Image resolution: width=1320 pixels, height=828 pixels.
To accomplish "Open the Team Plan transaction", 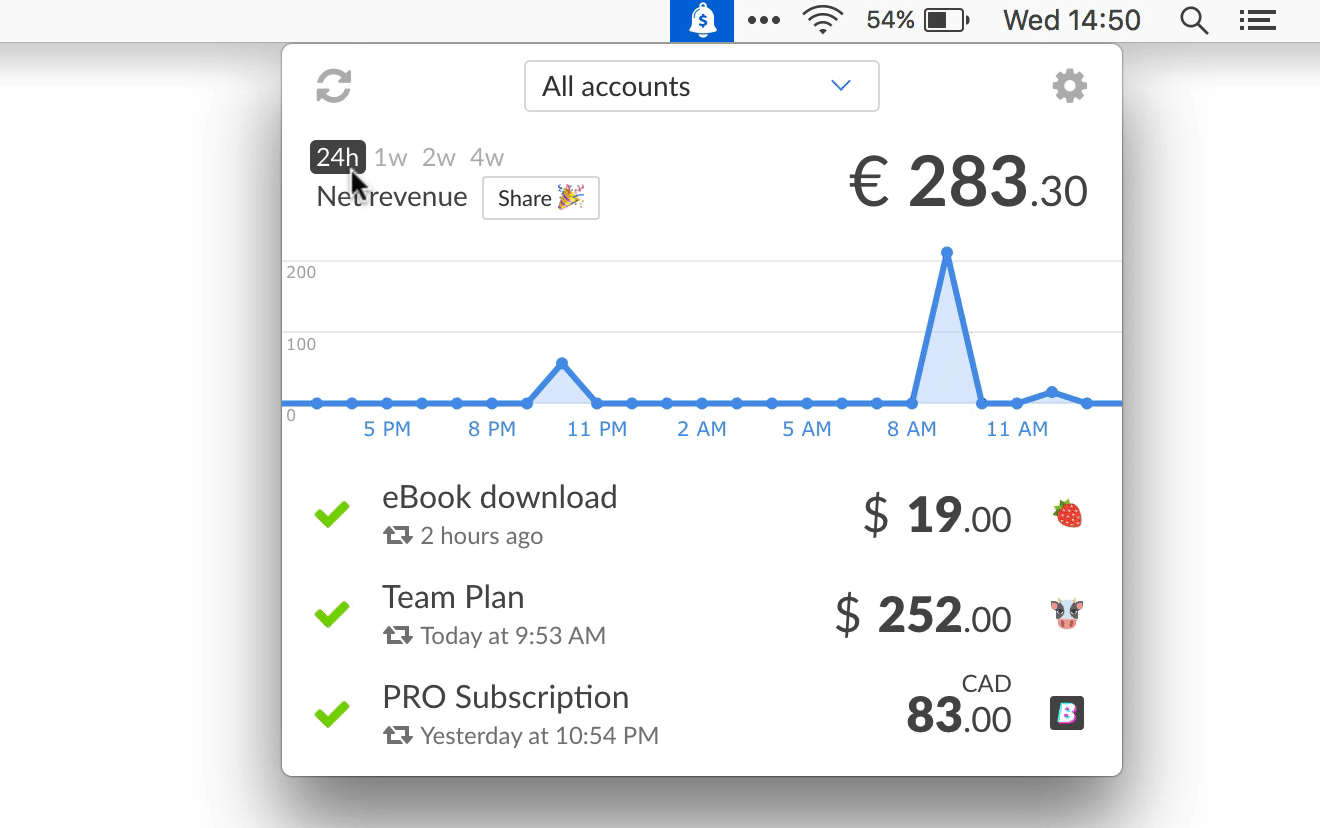I will [x=702, y=615].
